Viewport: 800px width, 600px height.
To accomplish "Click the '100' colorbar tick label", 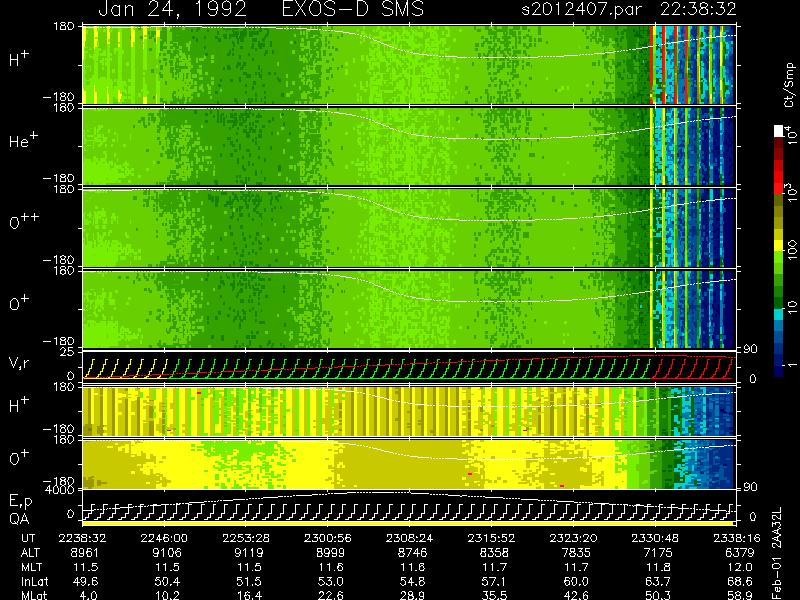I will coord(791,250).
